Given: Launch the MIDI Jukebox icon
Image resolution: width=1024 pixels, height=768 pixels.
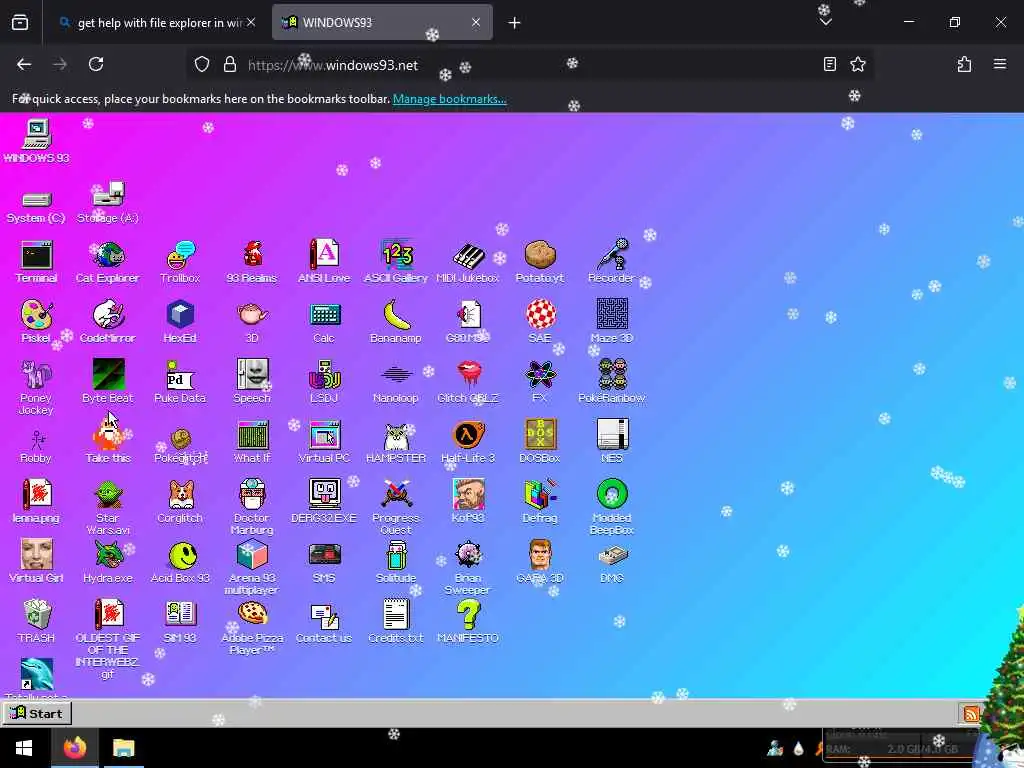Looking at the screenshot, I should pyautogui.click(x=468, y=262).
